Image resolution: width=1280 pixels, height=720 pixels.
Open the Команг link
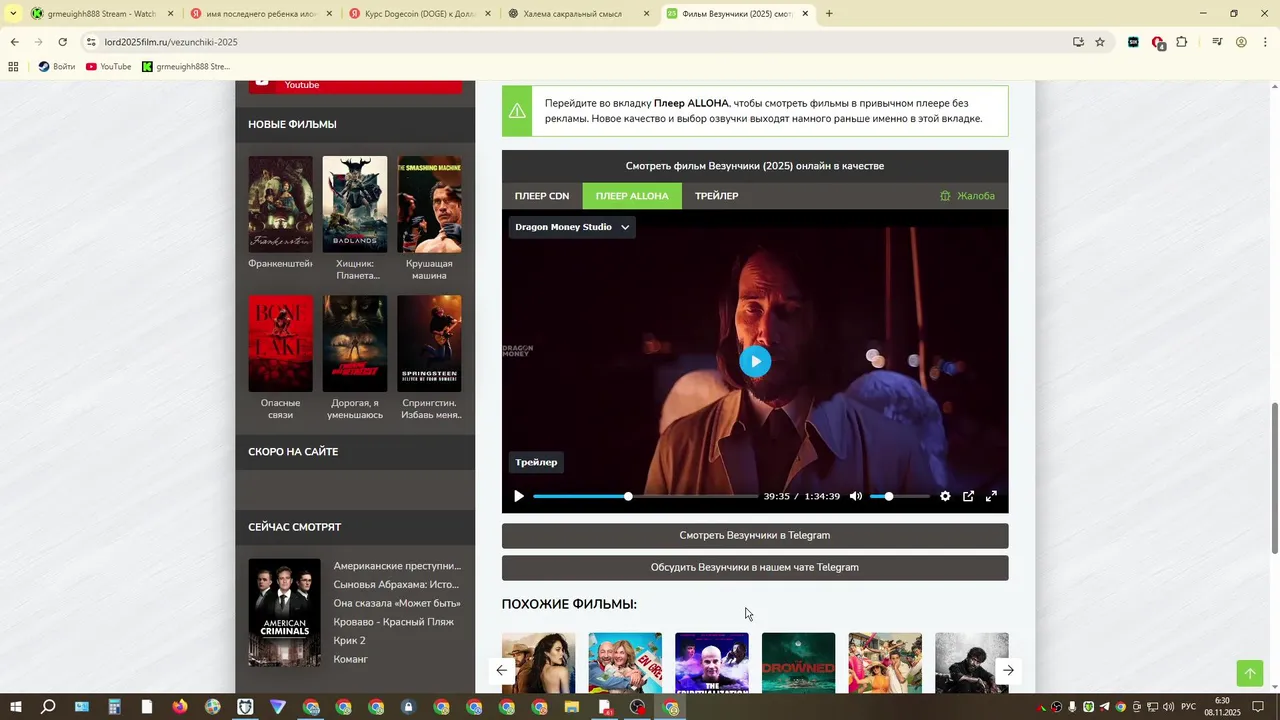point(351,659)
